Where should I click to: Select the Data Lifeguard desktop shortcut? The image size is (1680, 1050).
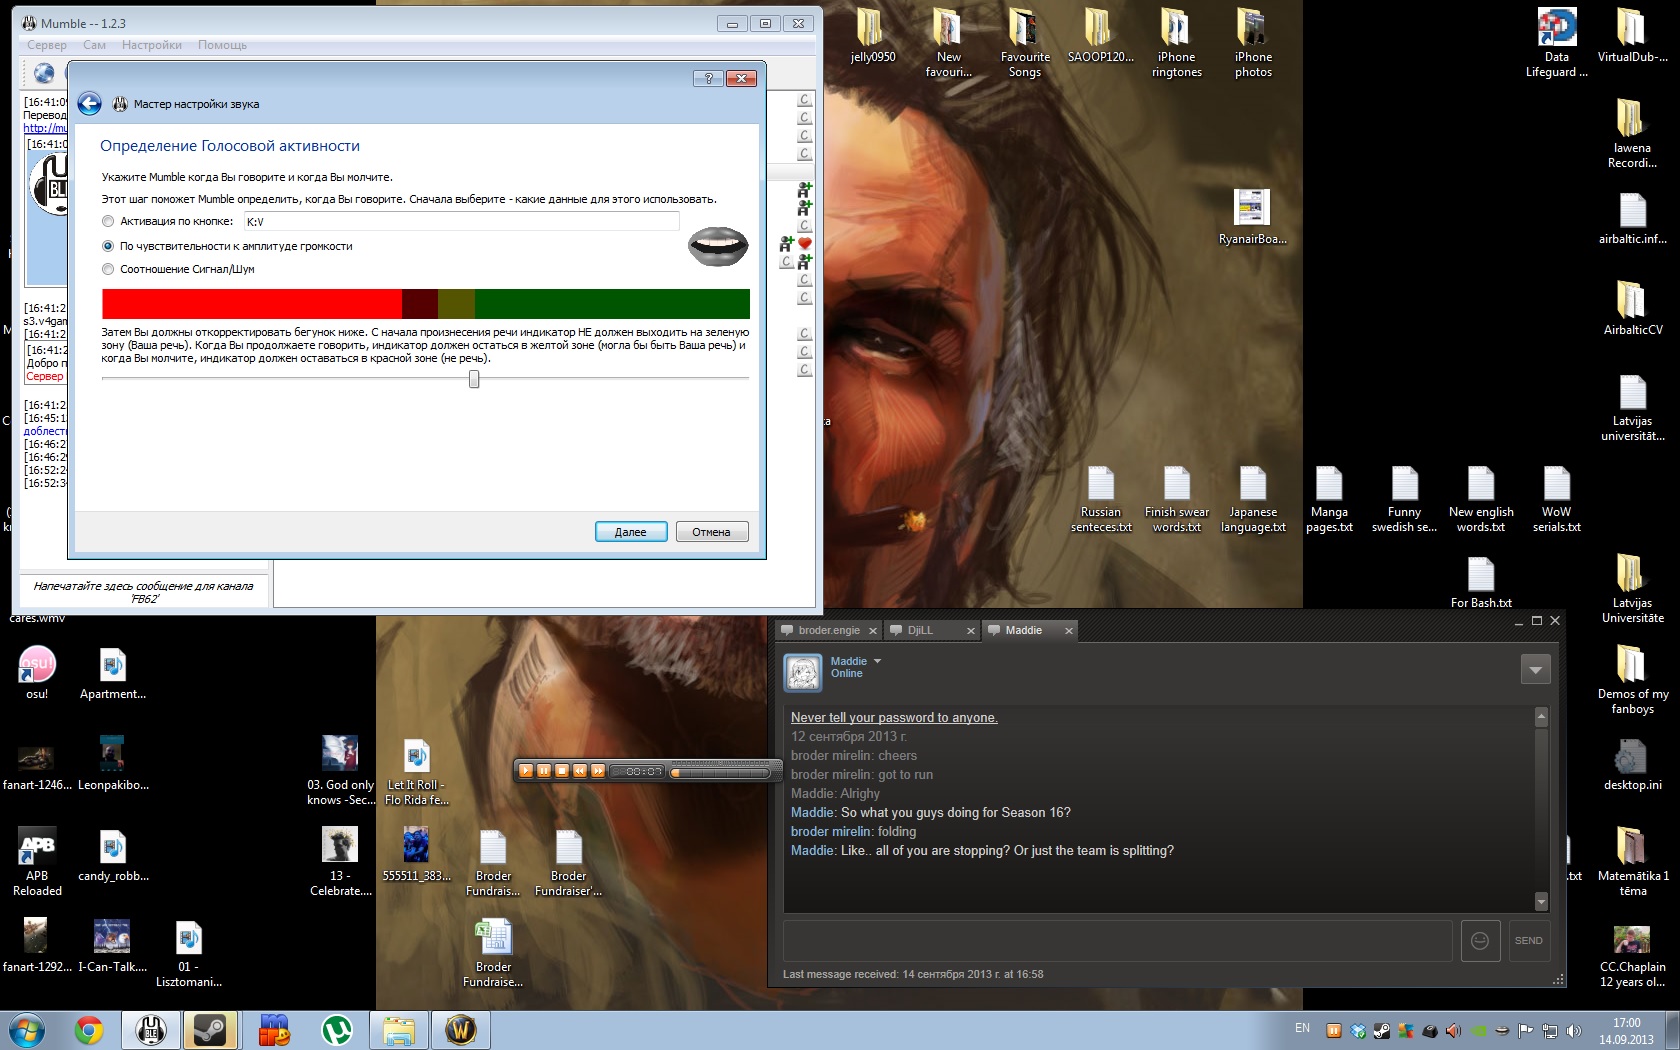(x=1557, y=43)
